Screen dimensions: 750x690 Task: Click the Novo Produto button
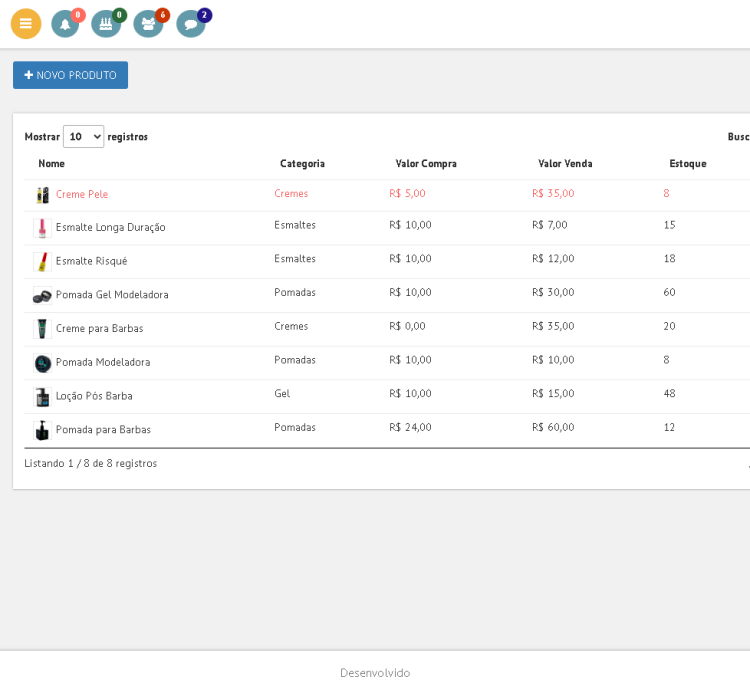pyautogui.click(x=70, y=75)
